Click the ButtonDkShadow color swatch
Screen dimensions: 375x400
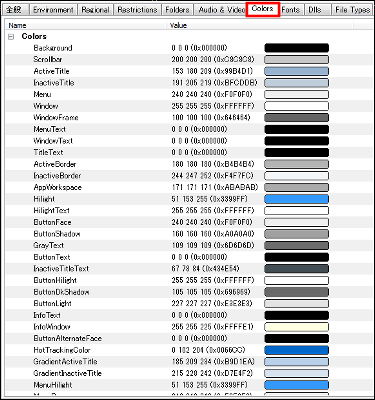coord(297,292)
